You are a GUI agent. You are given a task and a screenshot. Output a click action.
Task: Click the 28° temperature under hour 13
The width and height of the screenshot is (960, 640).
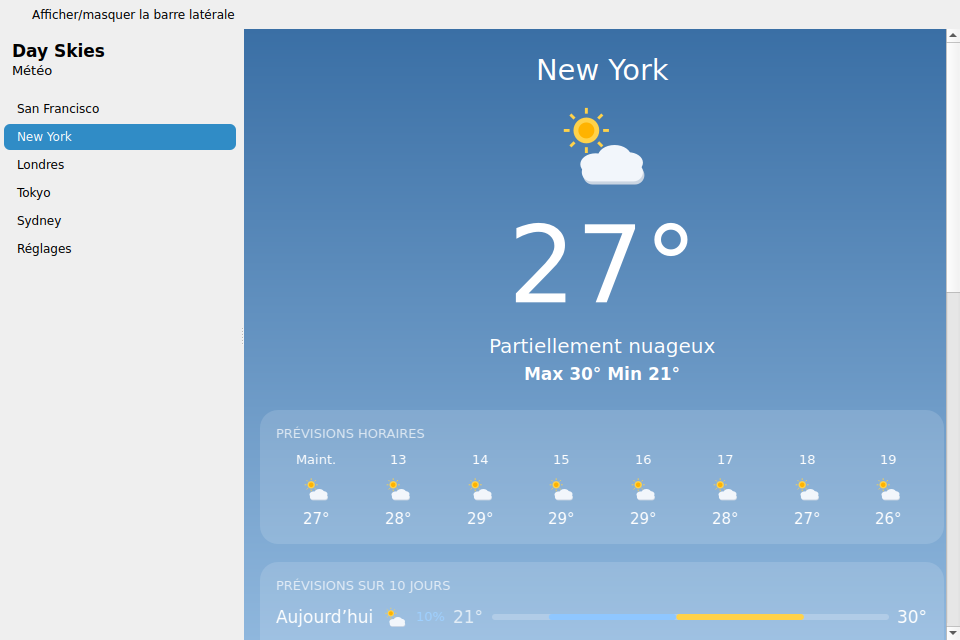coord(398,518)
